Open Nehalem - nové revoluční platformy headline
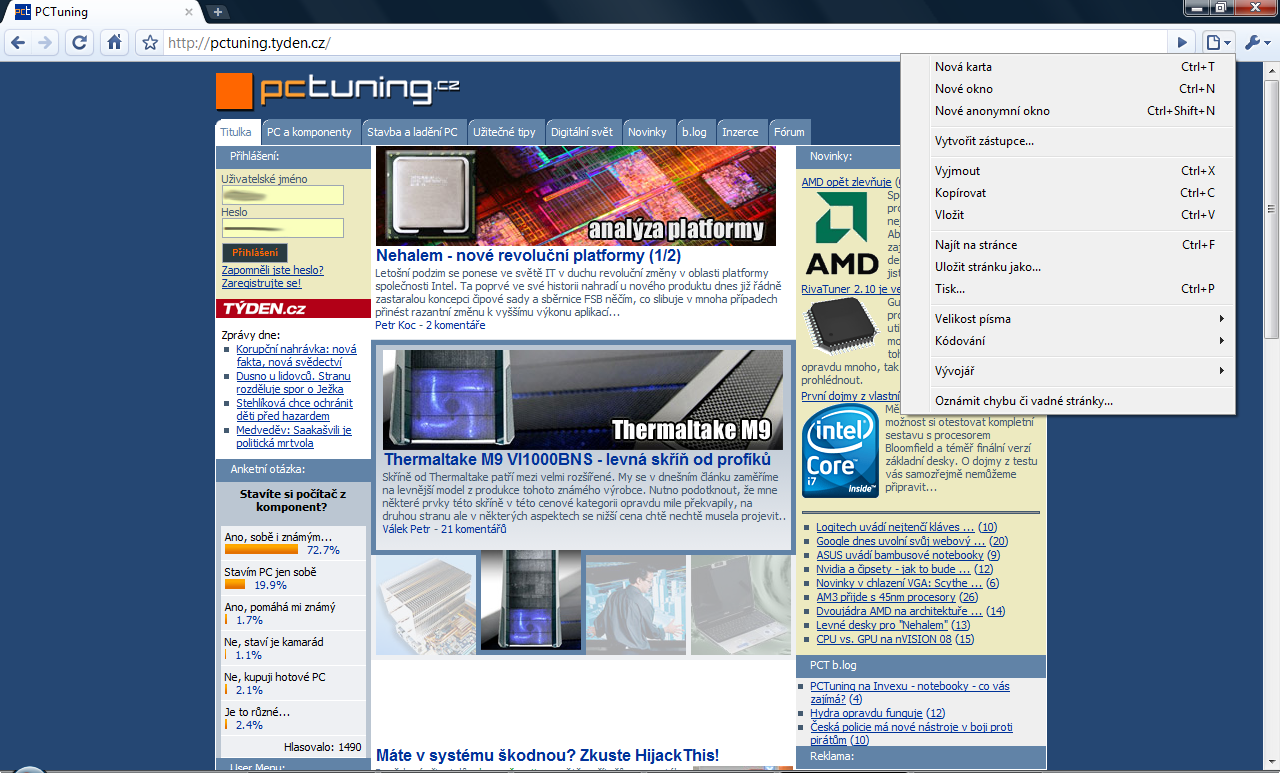The image size is (1280, 773). coord(528,256)
